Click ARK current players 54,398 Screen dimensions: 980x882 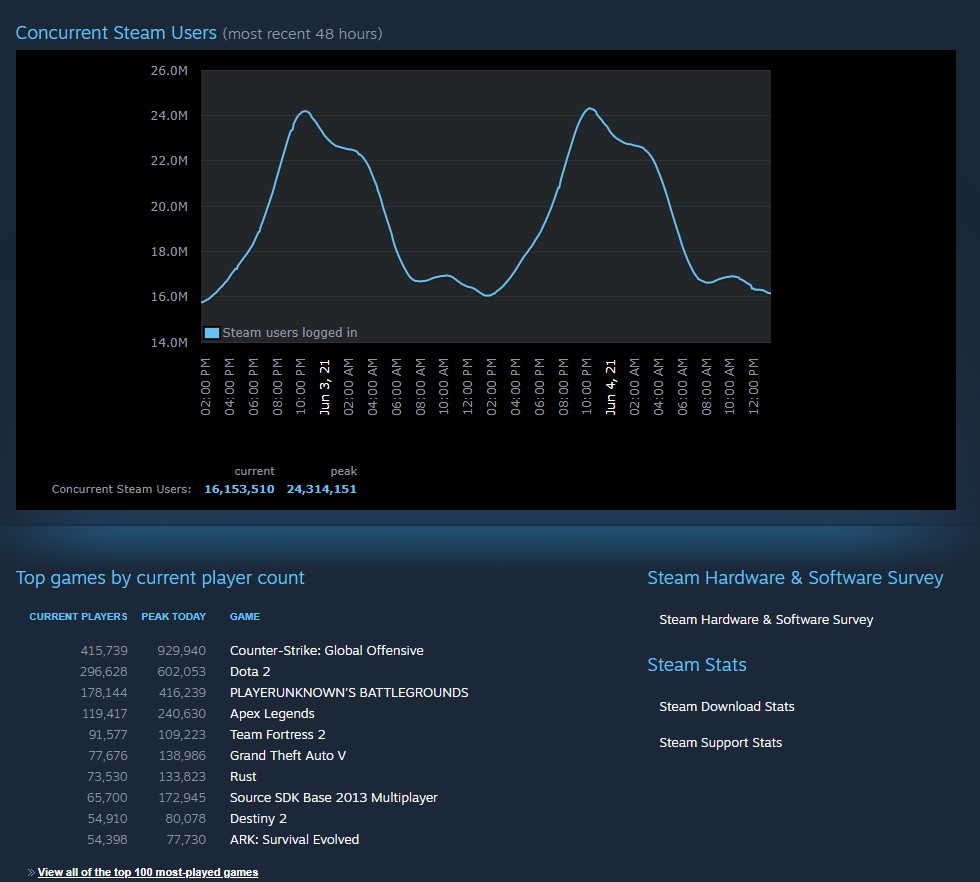[107, 839]
